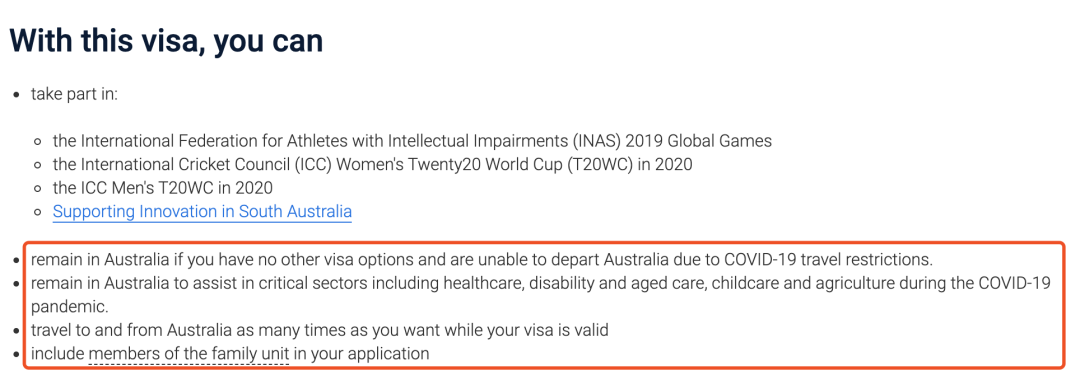The image size is (1080, 375).
Task: Click the dotted-underlined 'members of the family unit' term
Action: tap(189, 354)
